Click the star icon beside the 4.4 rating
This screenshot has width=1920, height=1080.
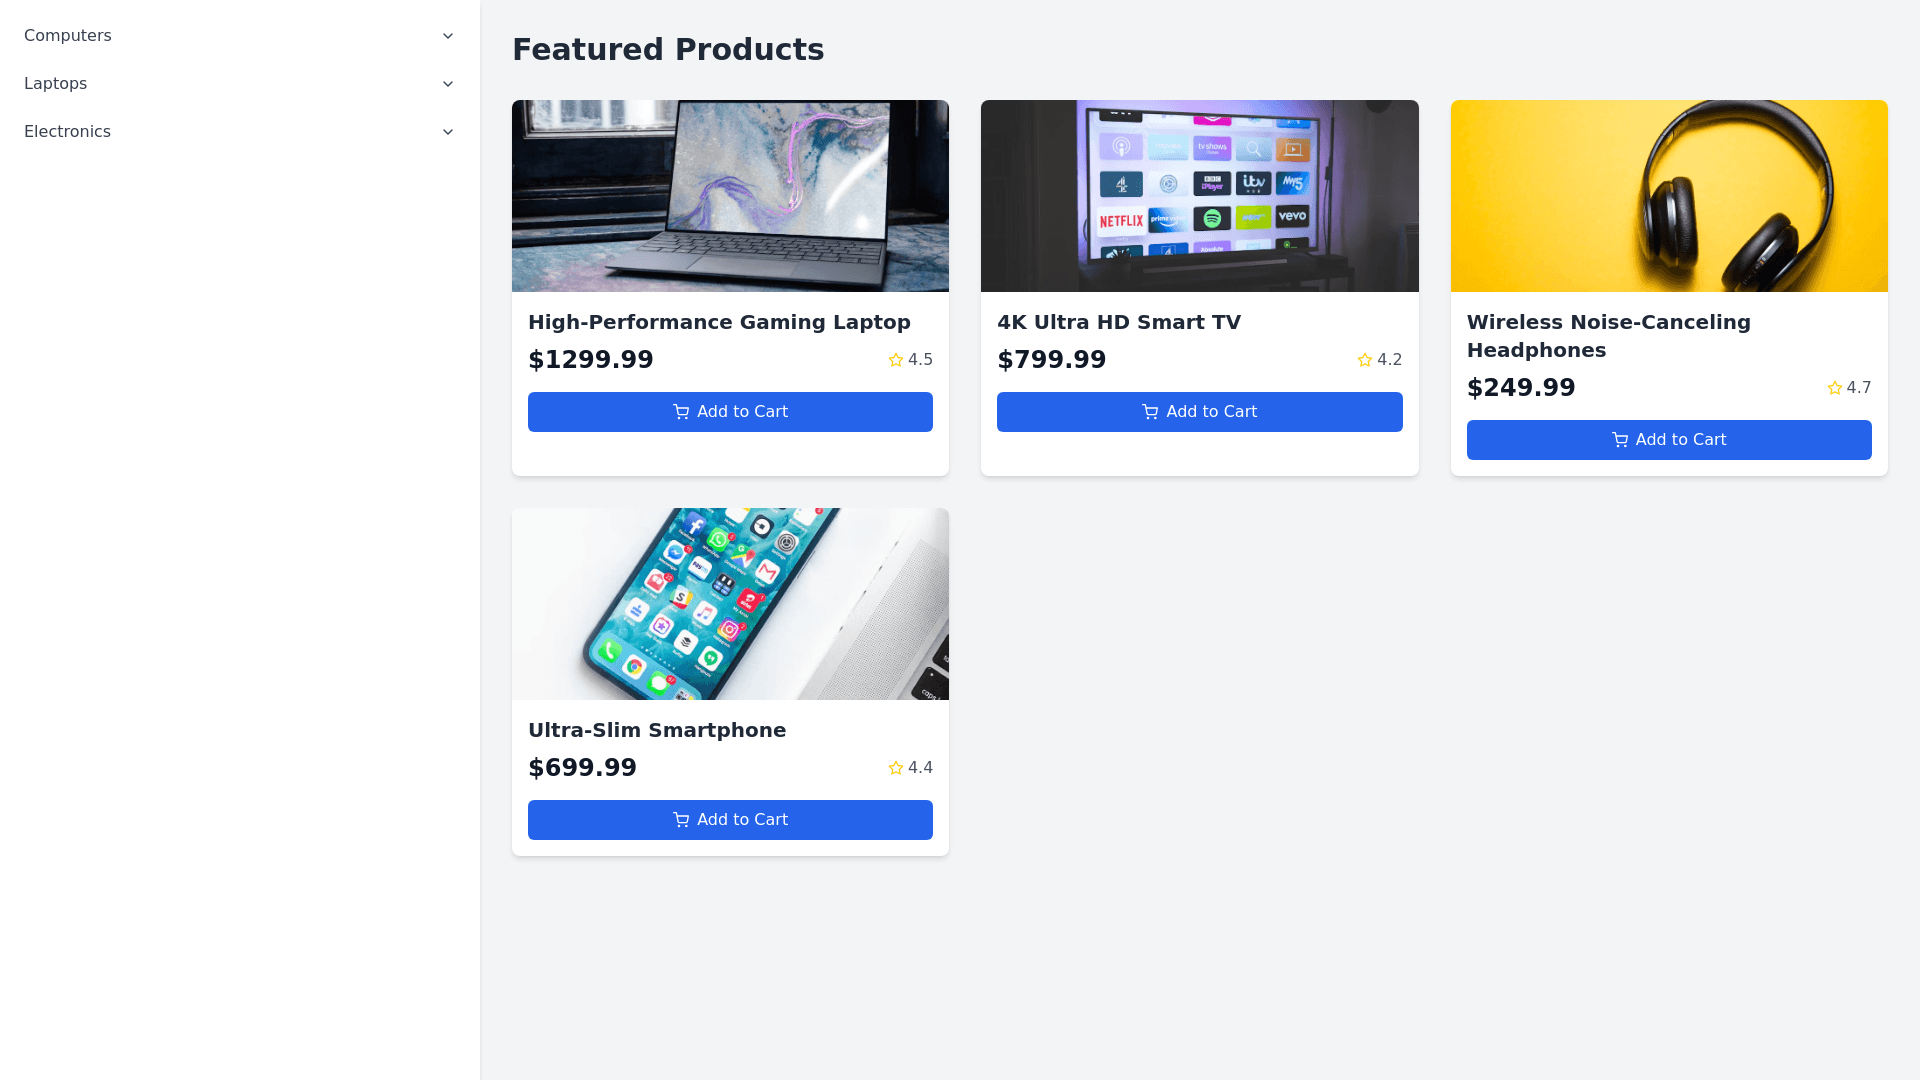pyautogui.click(x=896, y=768)
